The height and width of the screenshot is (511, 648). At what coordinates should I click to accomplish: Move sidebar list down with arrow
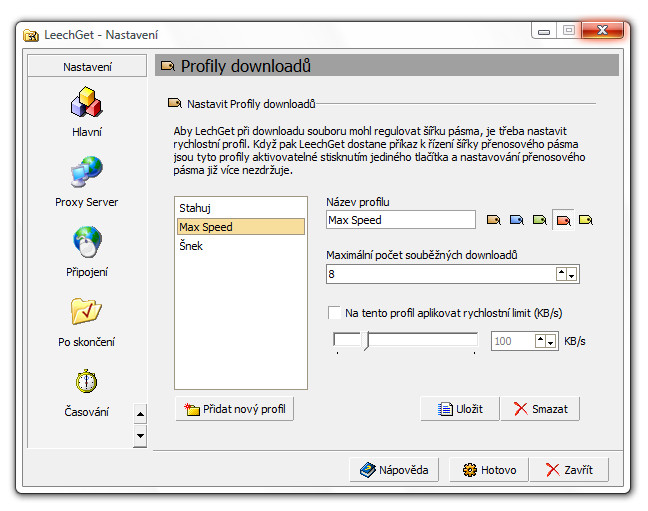pos(141,436)
